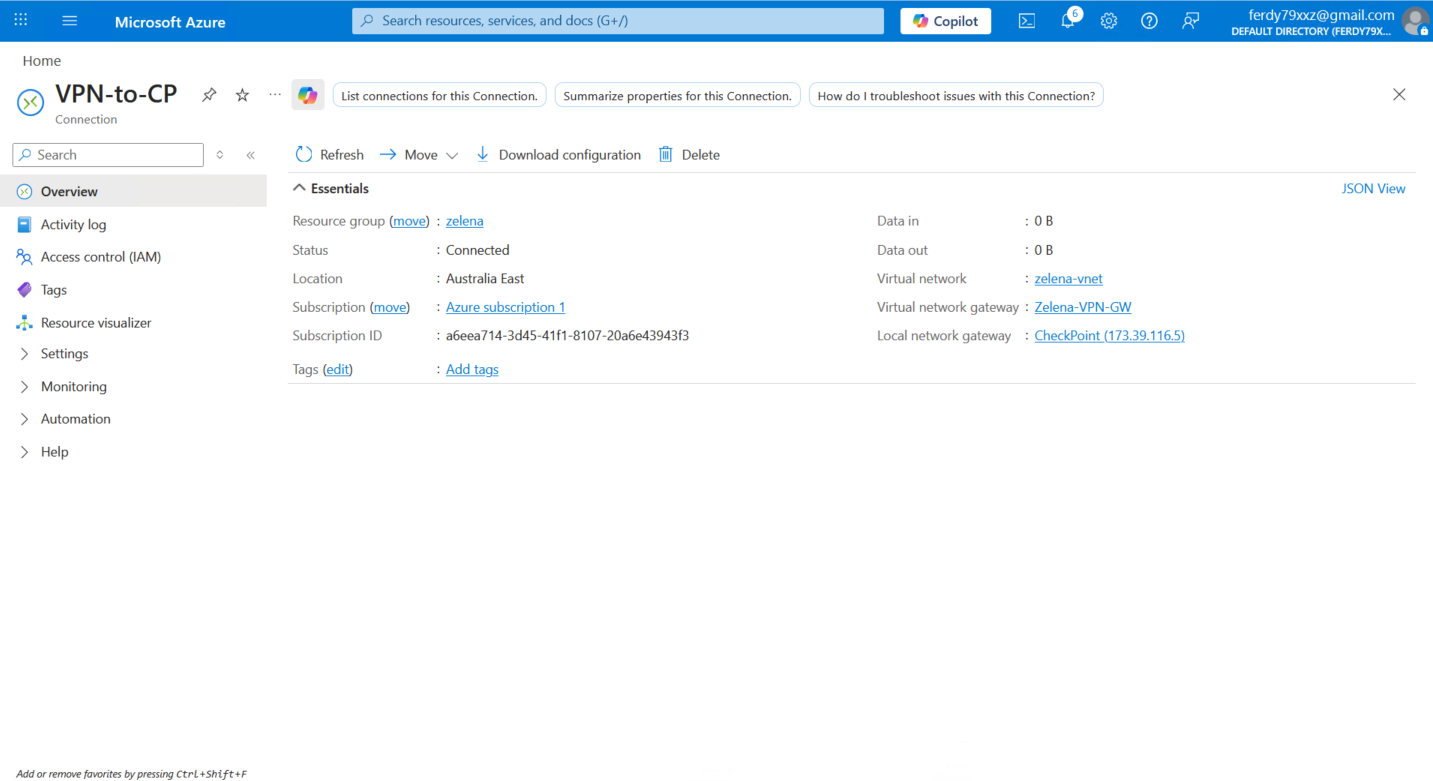Expand the Settings section in sidebar
Viewport: 1433px width, 781px height.
(x=64, y=354)
